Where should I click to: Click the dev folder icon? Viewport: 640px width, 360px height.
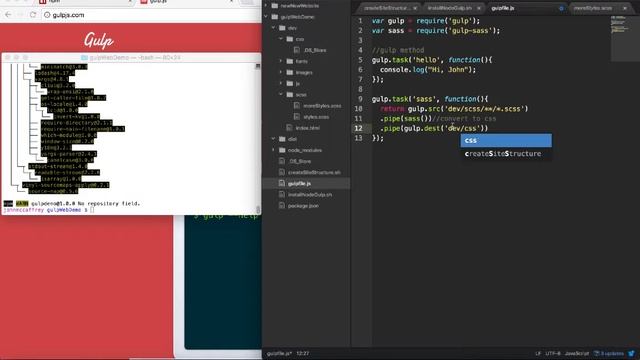282,28
